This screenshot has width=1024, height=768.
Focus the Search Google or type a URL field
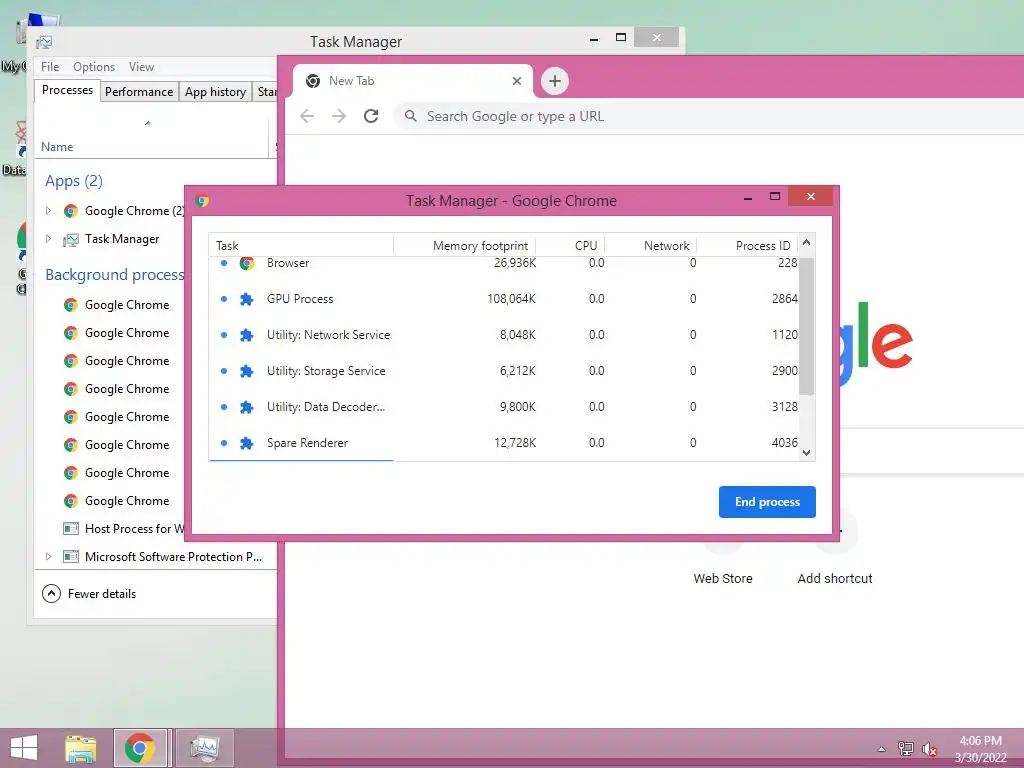709,116
